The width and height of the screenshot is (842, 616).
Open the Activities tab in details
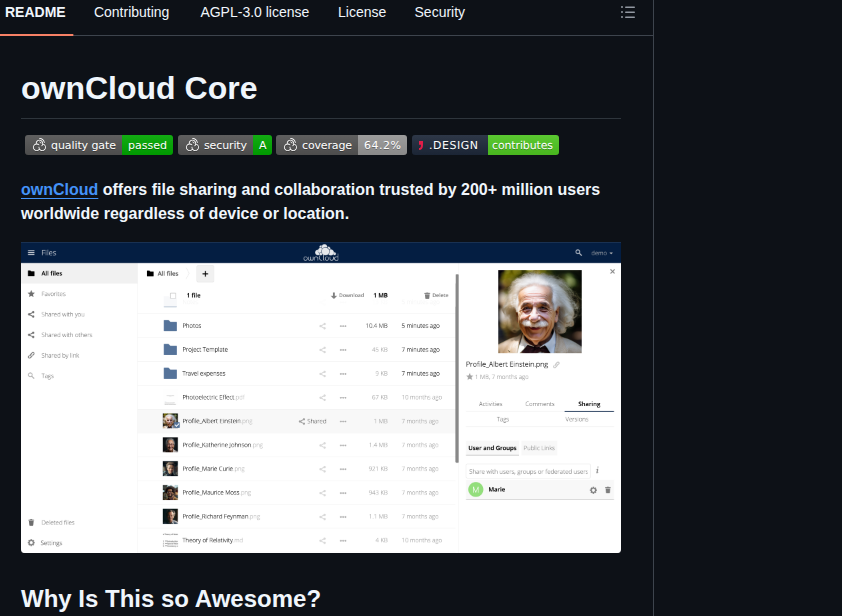[490, 404]
